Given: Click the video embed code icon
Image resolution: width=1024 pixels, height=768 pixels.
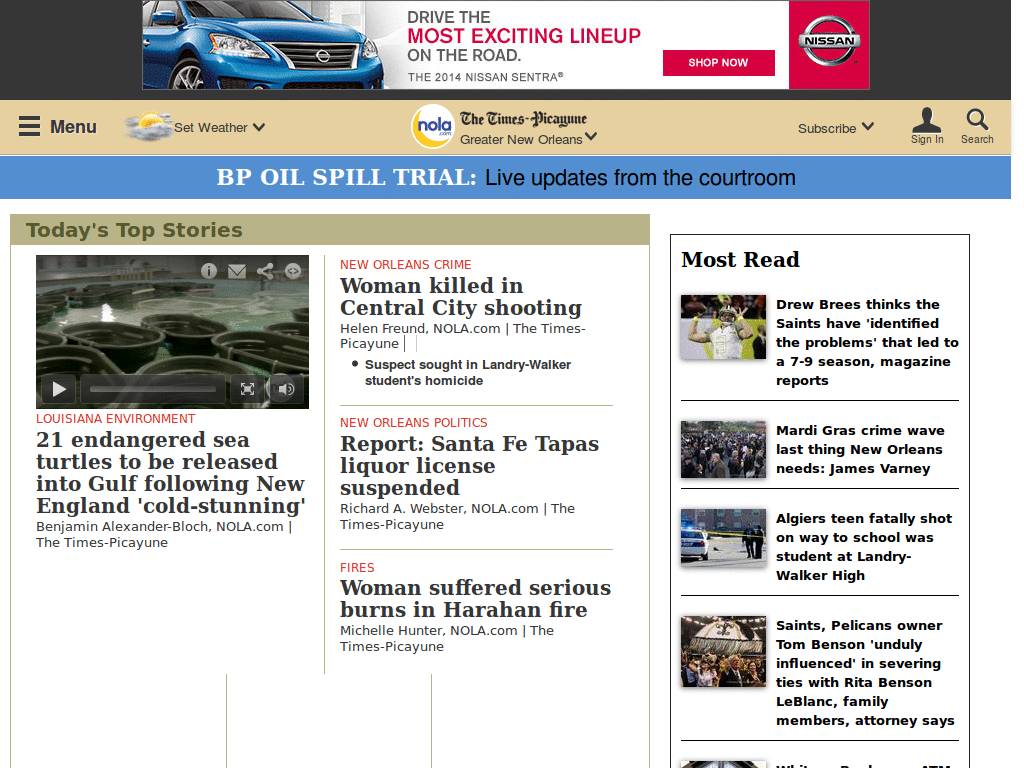Looking at the screenshot, I should [x=293, y=271].
